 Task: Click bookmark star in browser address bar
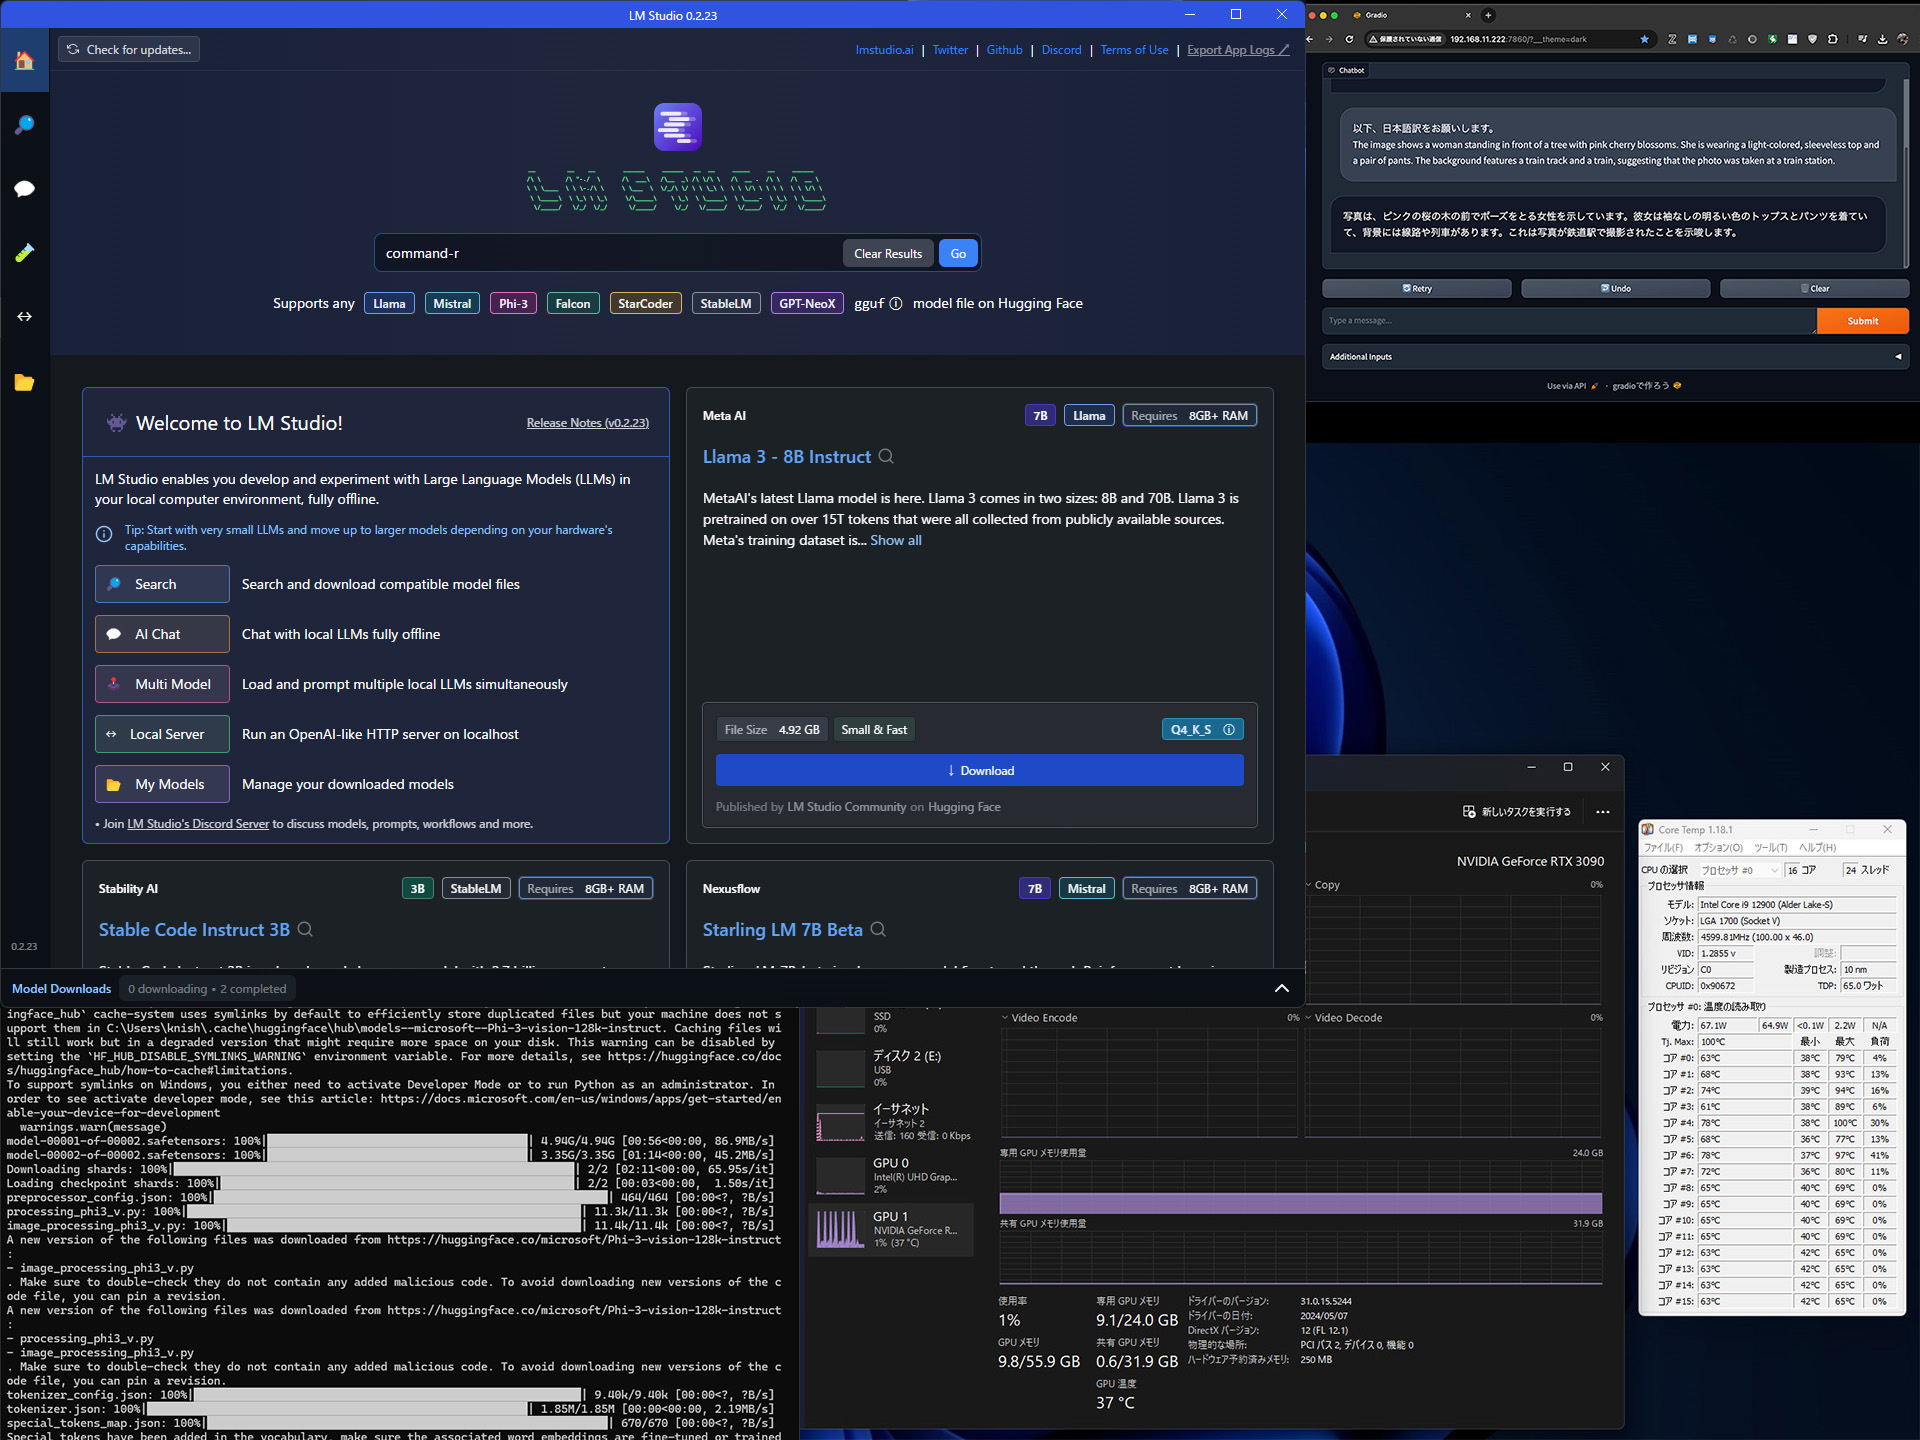1644,40
